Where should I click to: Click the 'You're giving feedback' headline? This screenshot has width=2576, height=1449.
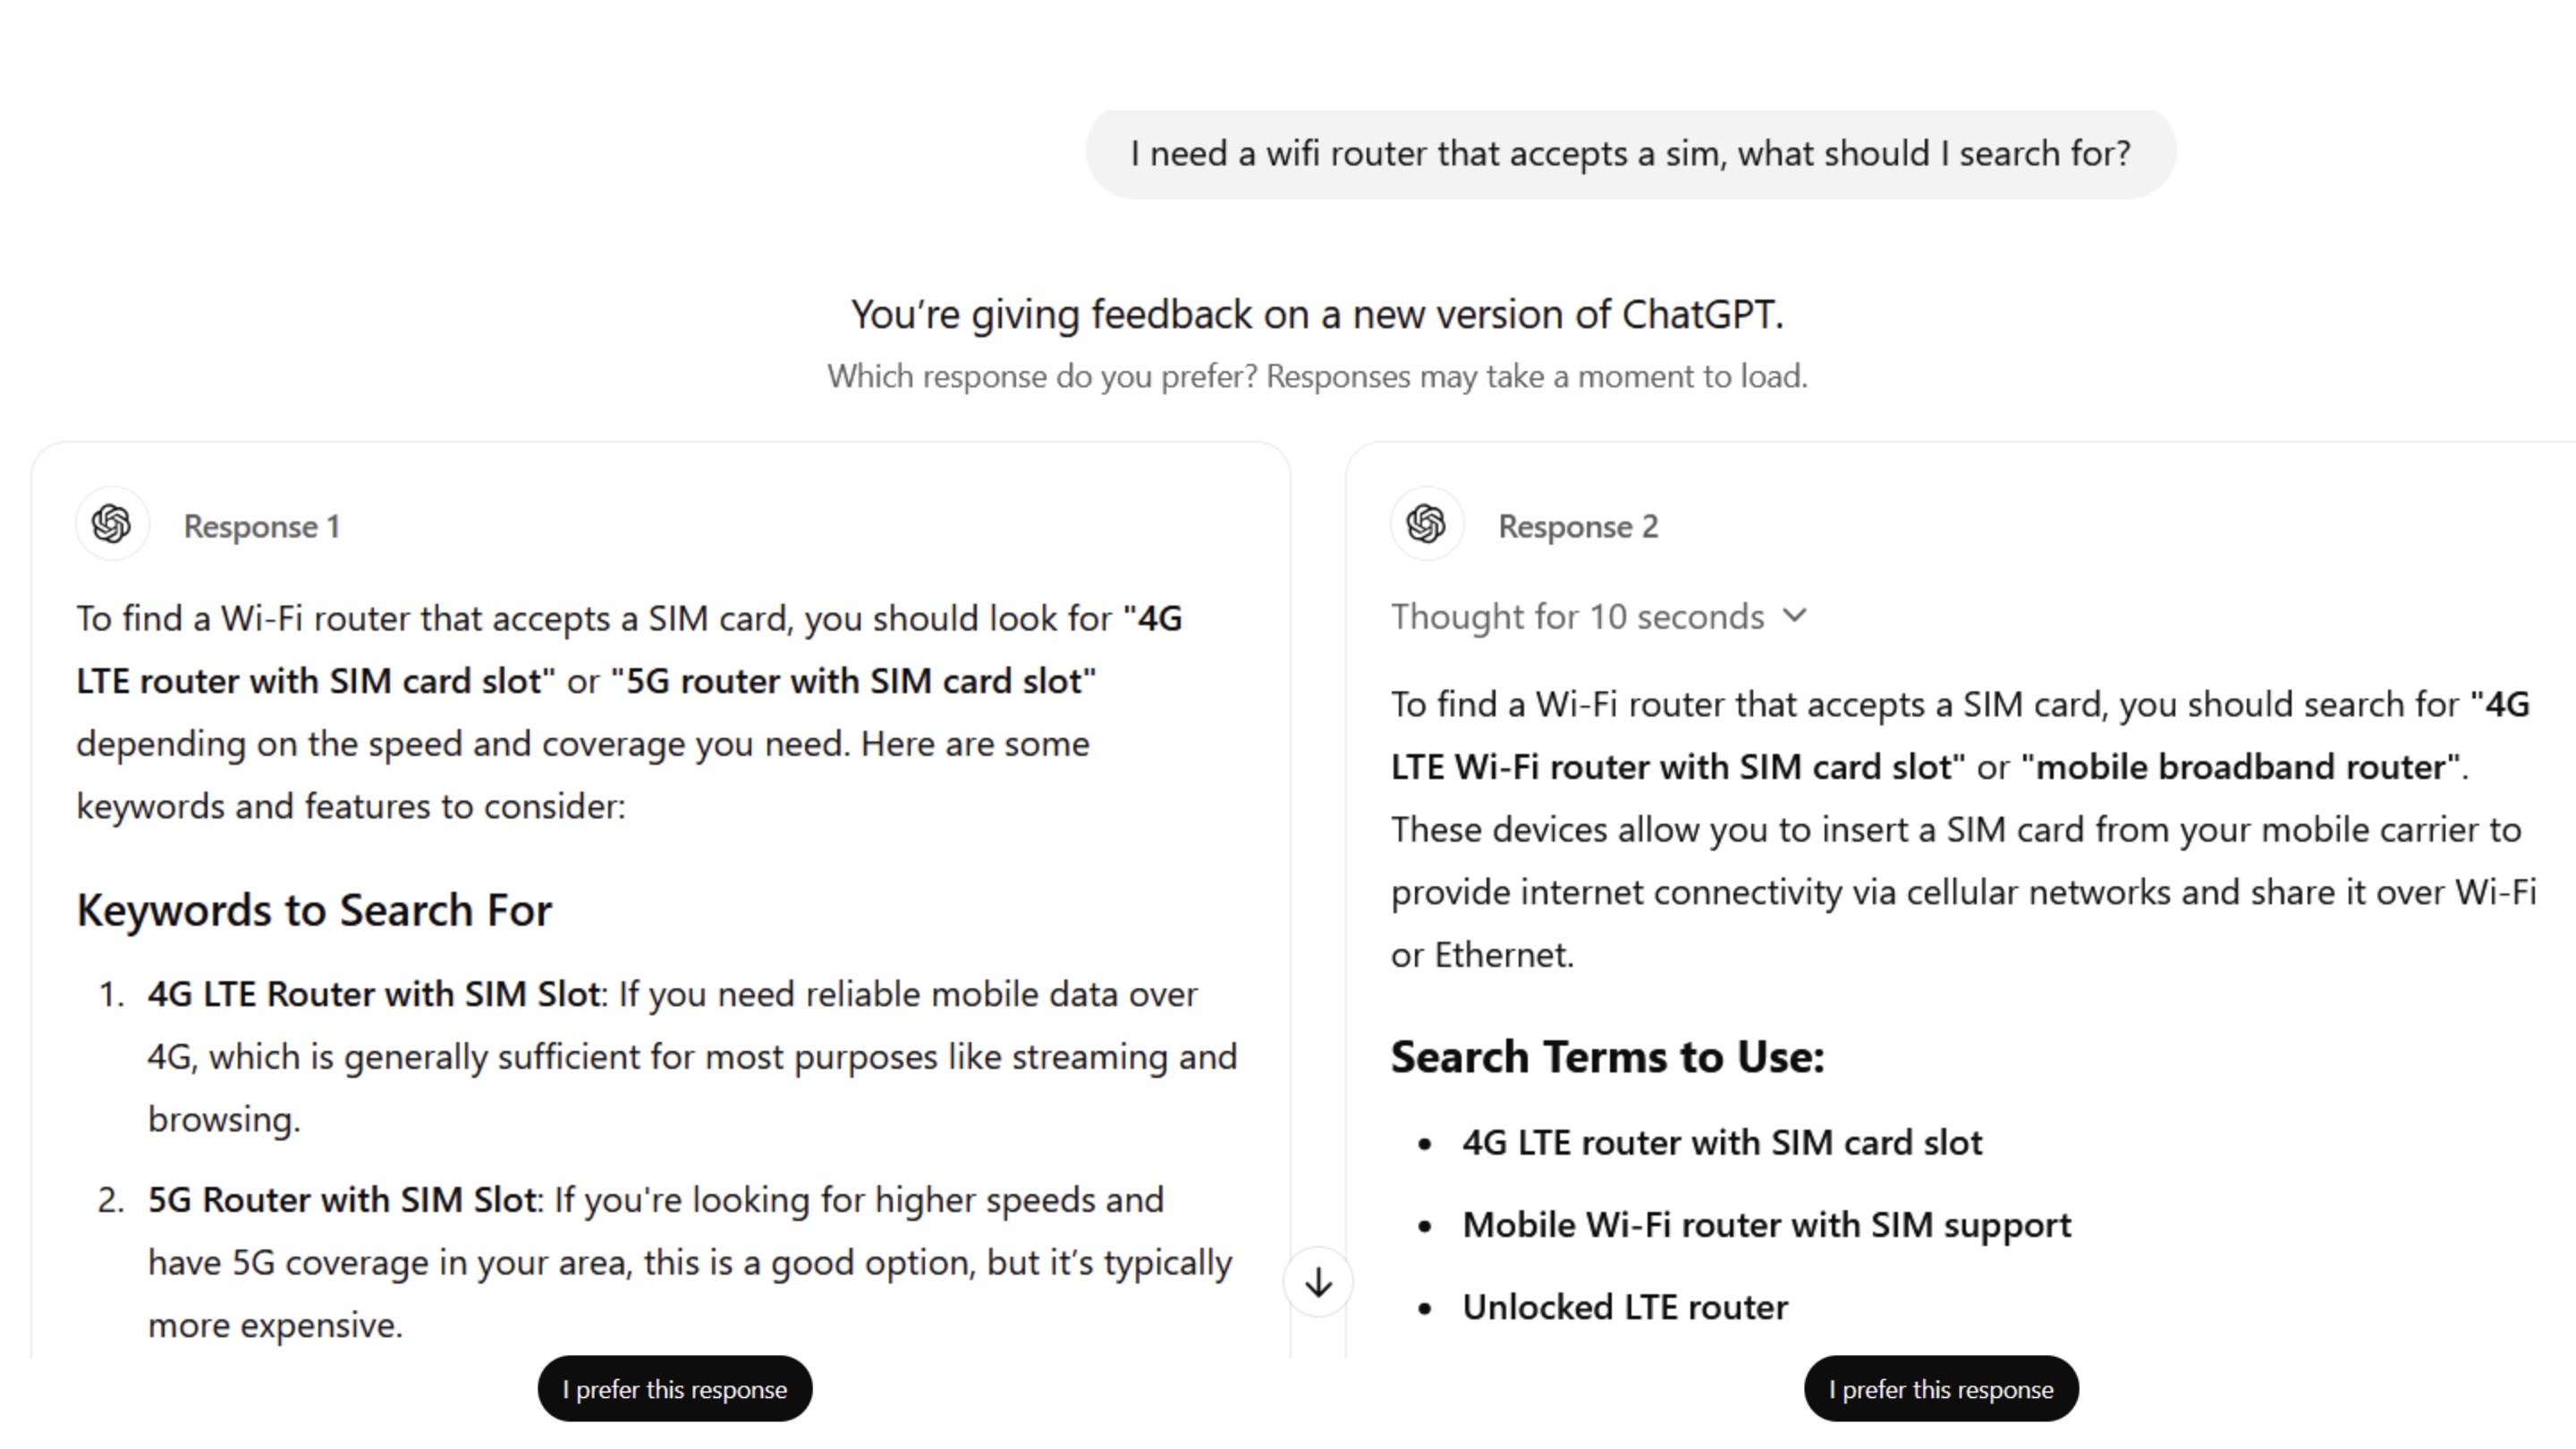[1317, 314]
